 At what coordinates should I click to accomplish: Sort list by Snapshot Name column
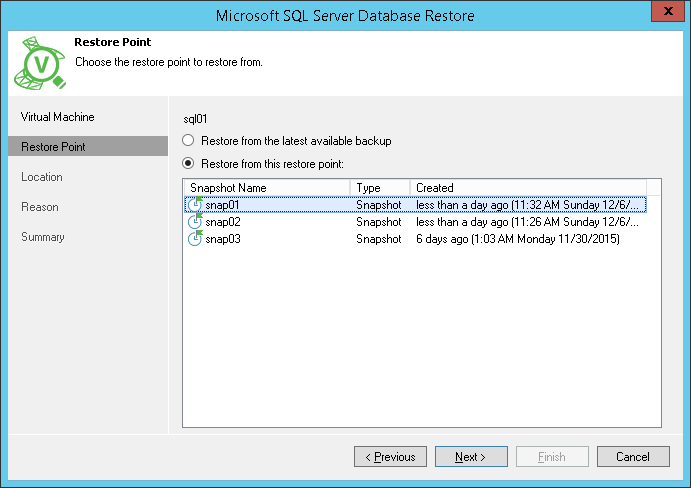pyautogui.click(x=267, y=188)
